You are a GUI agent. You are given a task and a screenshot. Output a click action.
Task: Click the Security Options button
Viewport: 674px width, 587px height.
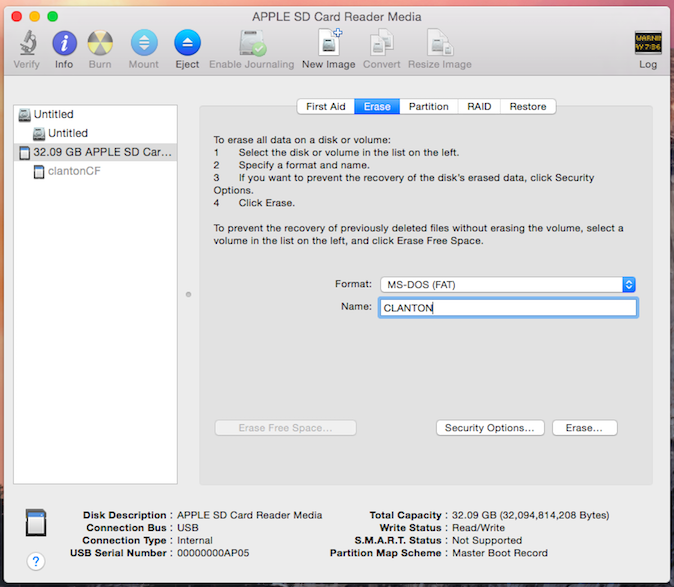(489, 428)
